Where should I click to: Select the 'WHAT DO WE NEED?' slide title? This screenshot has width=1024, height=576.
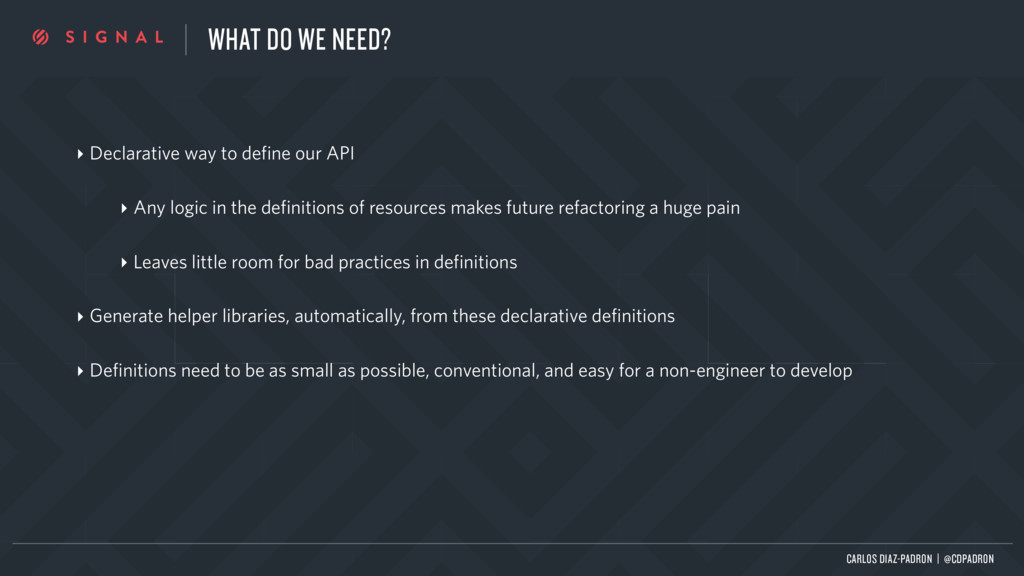tap(299, 40)
